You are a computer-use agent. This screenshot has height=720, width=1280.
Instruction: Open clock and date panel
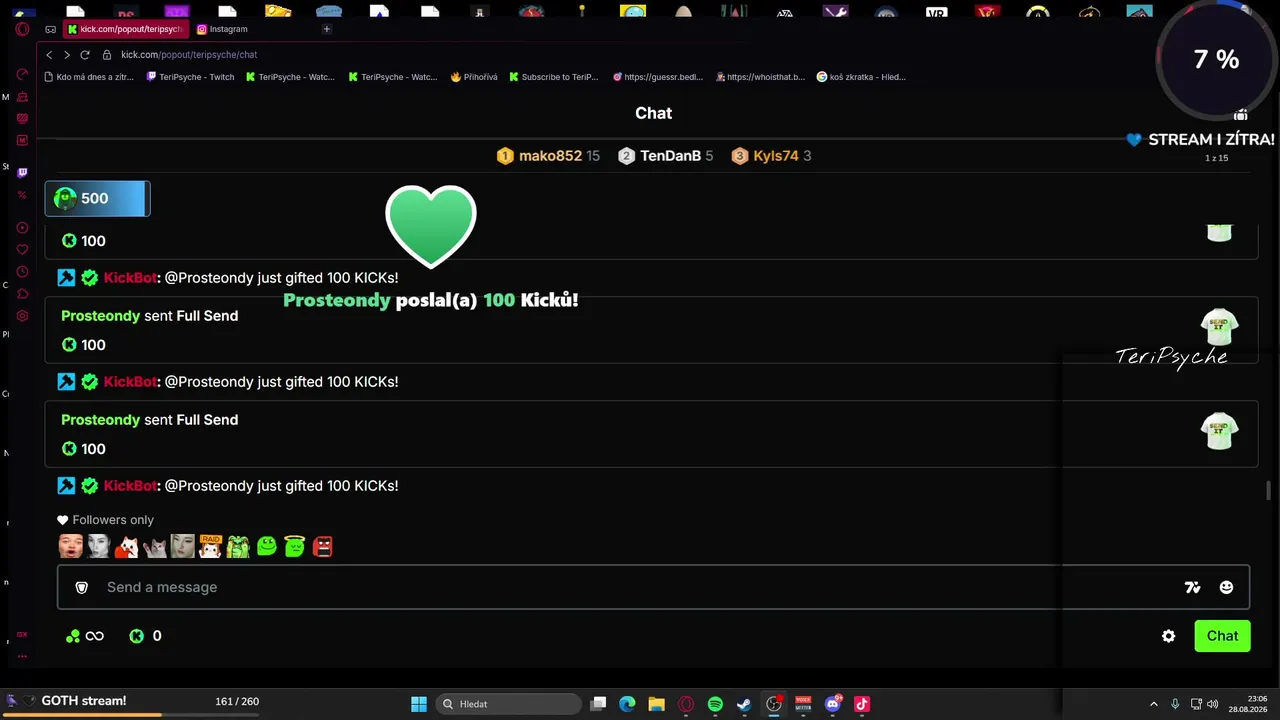click(1250, 704)
